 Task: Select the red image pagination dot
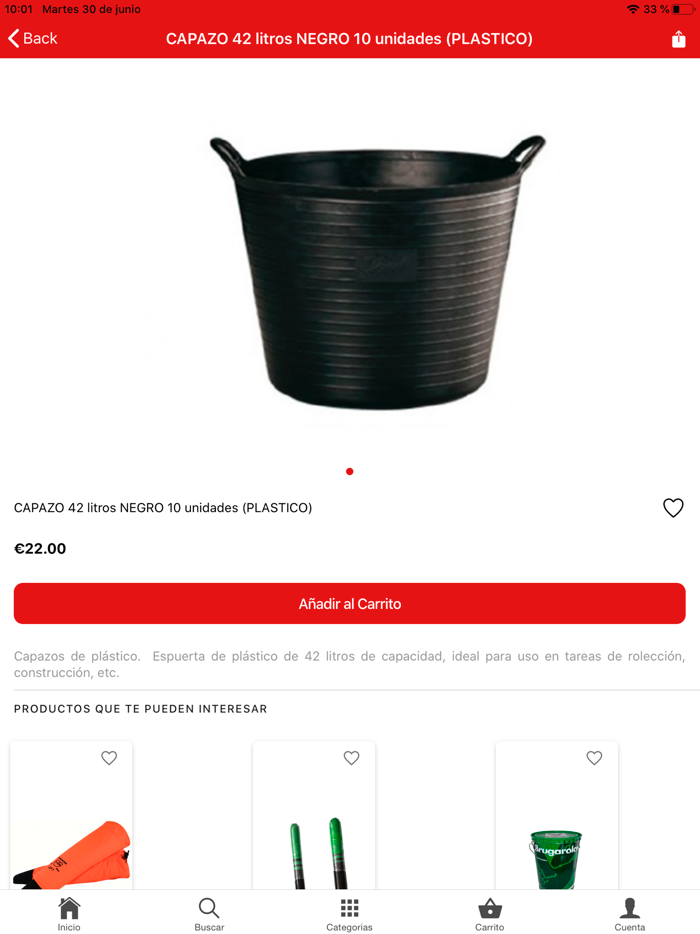pyautogui.click(x=350, y=472)
